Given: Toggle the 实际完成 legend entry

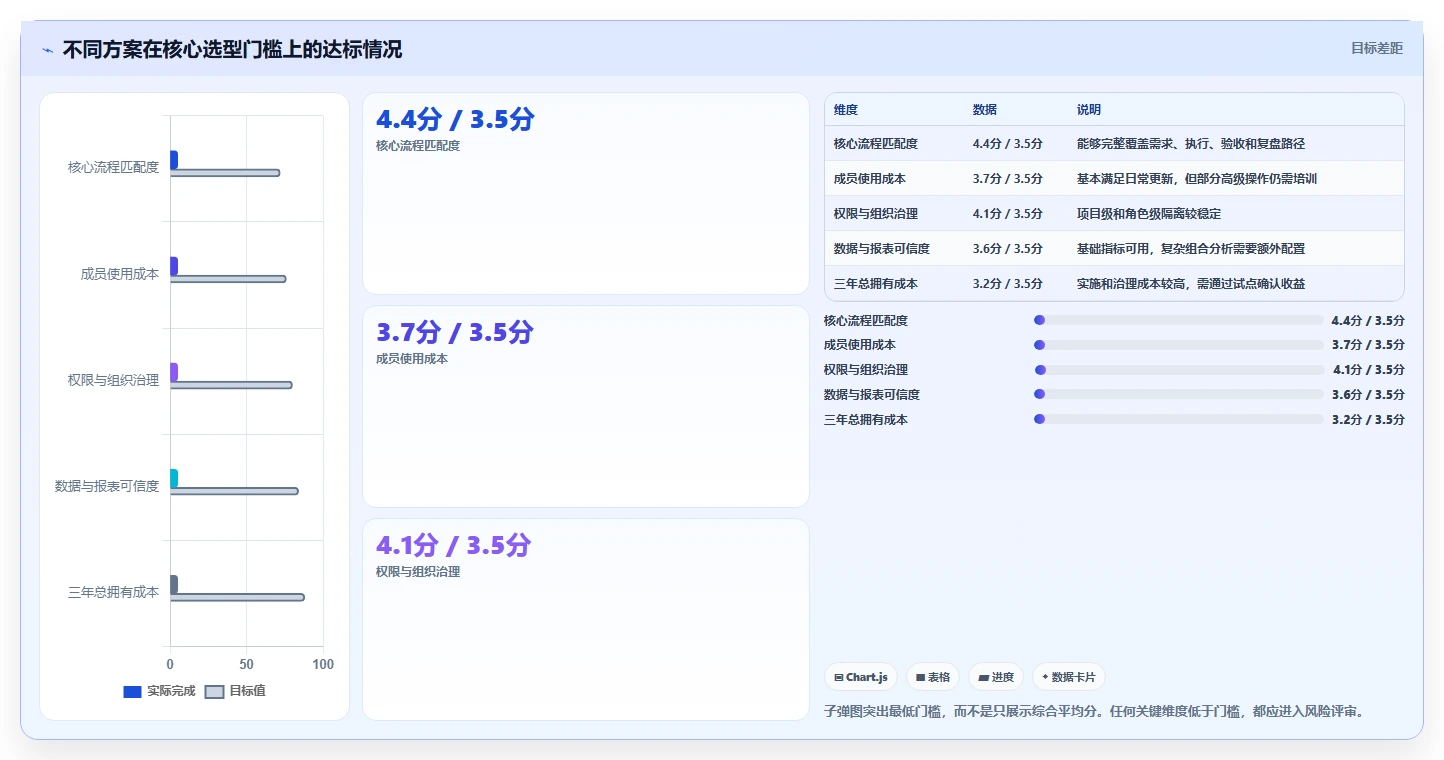Looking at the screenshot, I should coord(159,691).
